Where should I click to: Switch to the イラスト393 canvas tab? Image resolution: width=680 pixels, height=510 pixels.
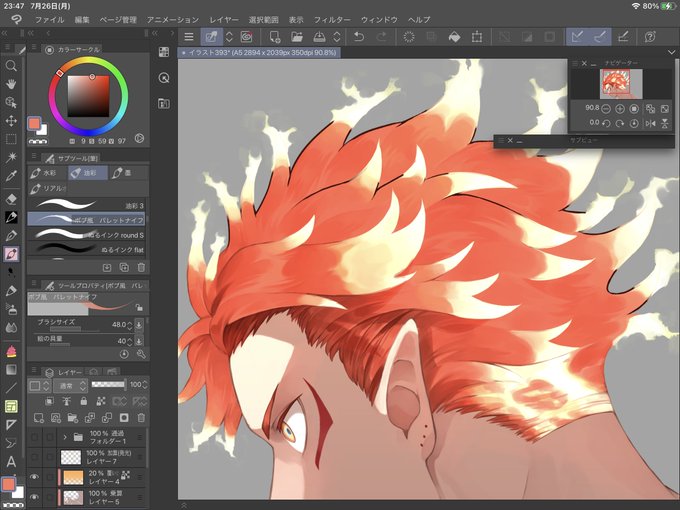[x=259, y=52]
